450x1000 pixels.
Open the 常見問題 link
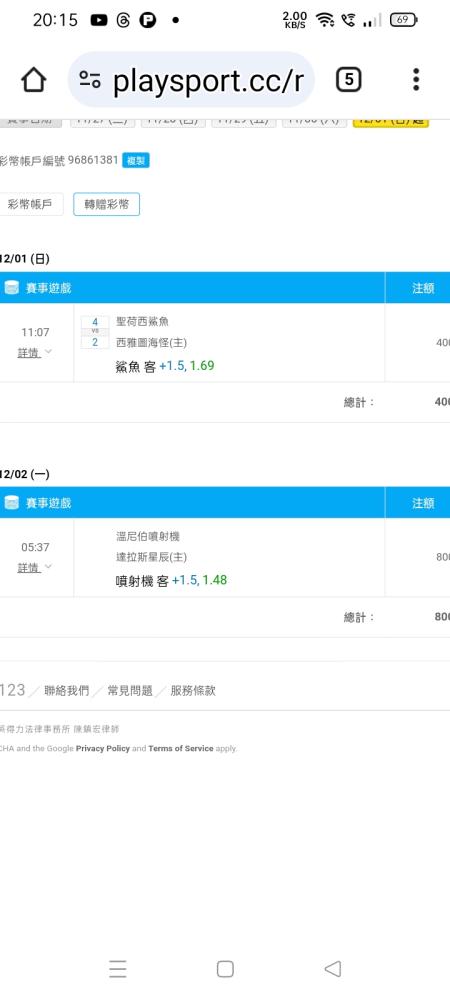point(130,691)
